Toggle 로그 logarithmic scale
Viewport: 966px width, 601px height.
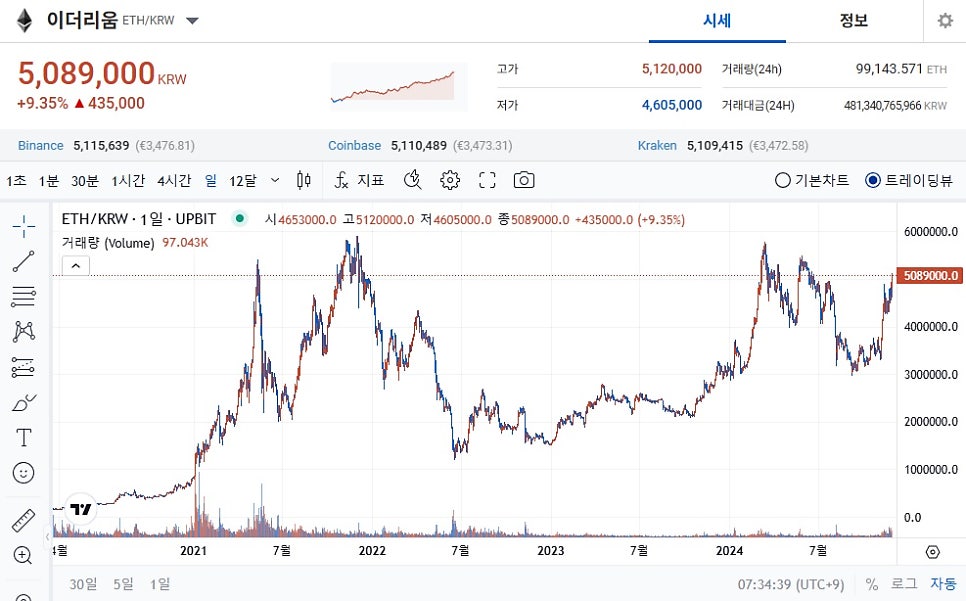point(903,583)
